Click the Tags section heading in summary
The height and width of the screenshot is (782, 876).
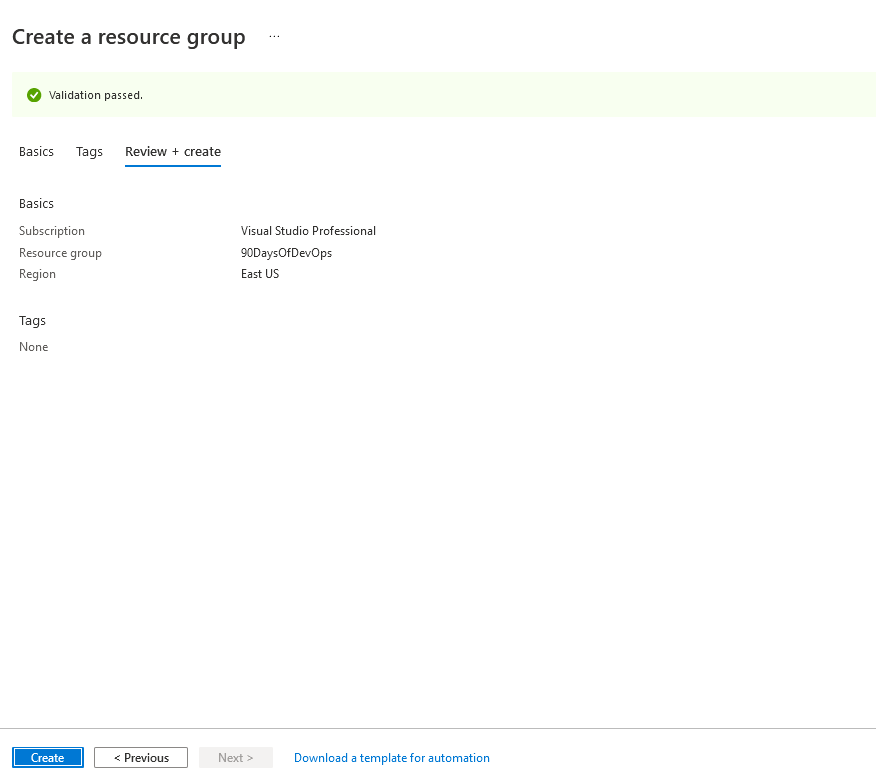[32, 321]
